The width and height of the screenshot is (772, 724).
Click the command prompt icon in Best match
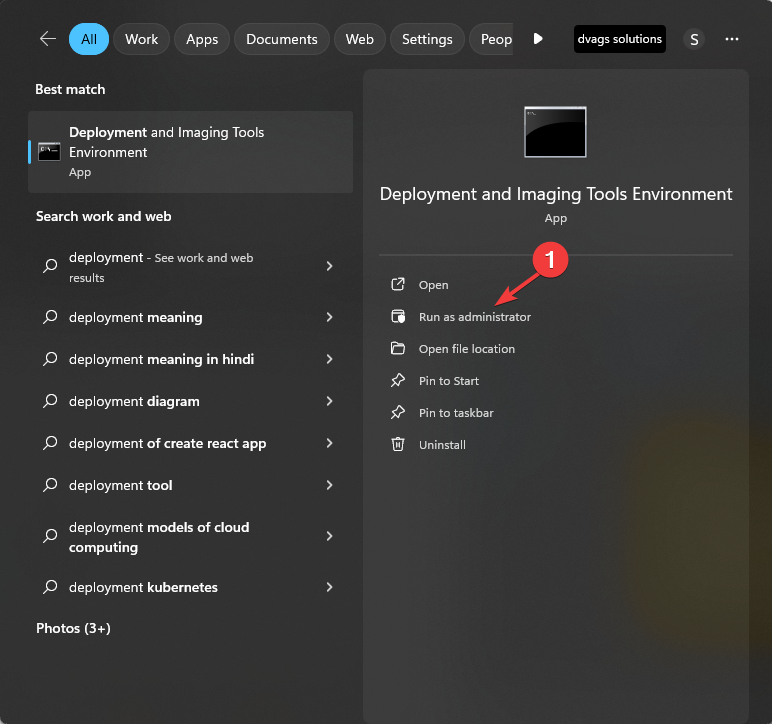(x=49, y=152)
